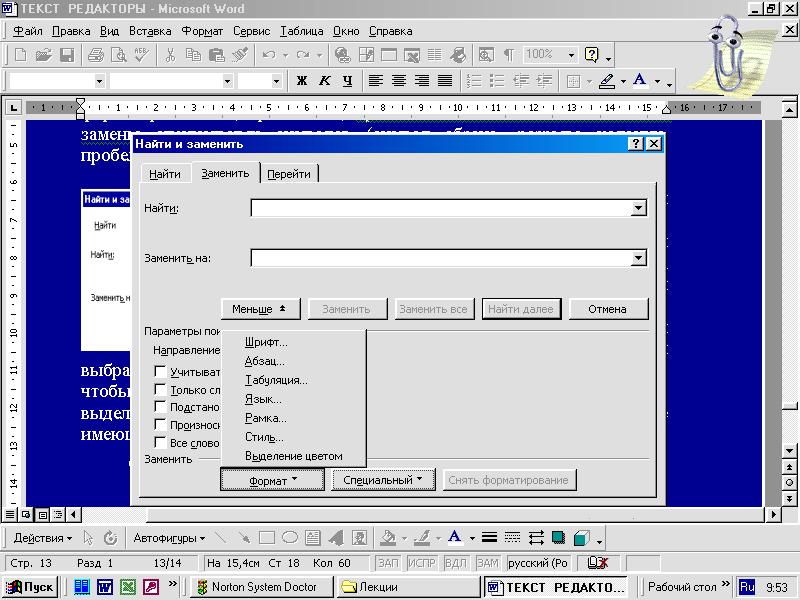Image resolution: width=800 pixels, height=600 pixels.
Task: Click into the 'Заменить на' text field
Action: pos(441,258)
